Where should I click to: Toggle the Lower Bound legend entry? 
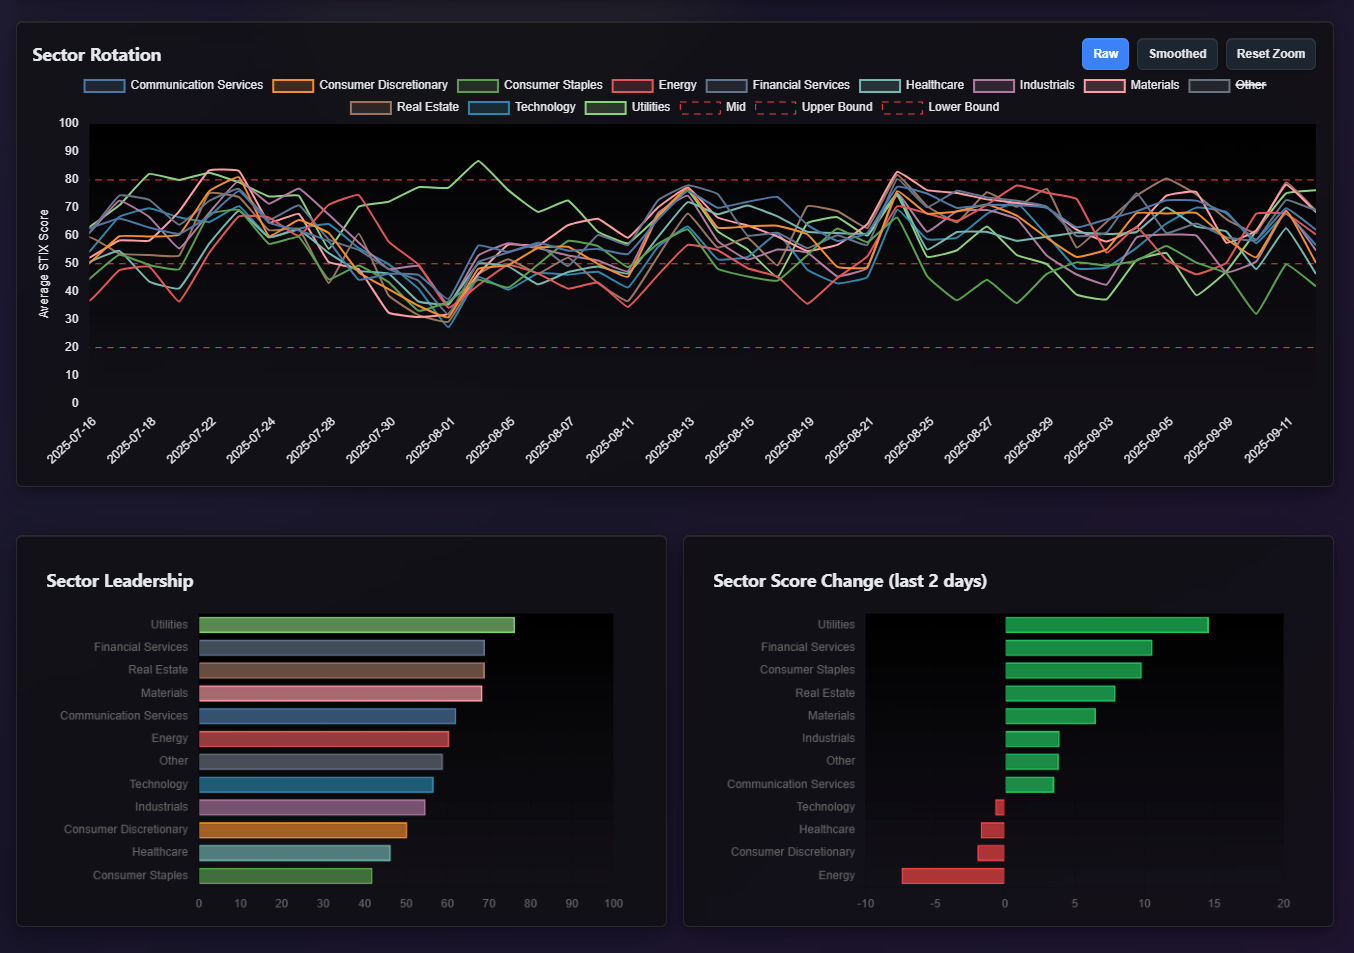(940, 107)
